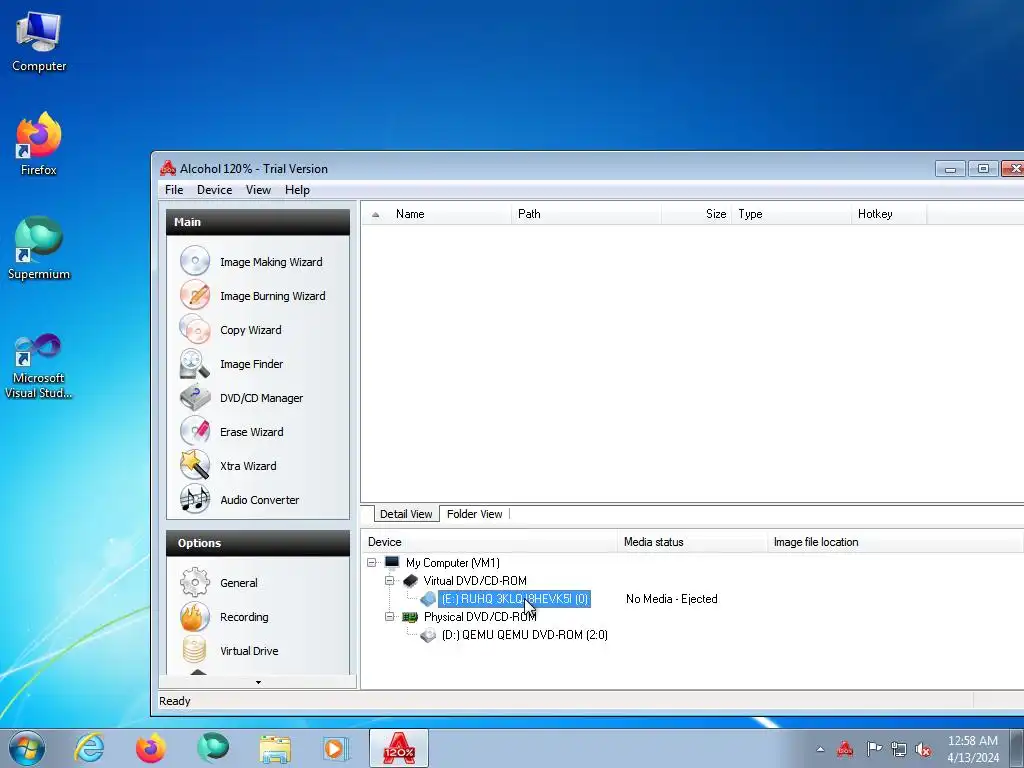Open Windows Media Player in taskbar
Screen dimensions: 1024x768
[336, 748]
